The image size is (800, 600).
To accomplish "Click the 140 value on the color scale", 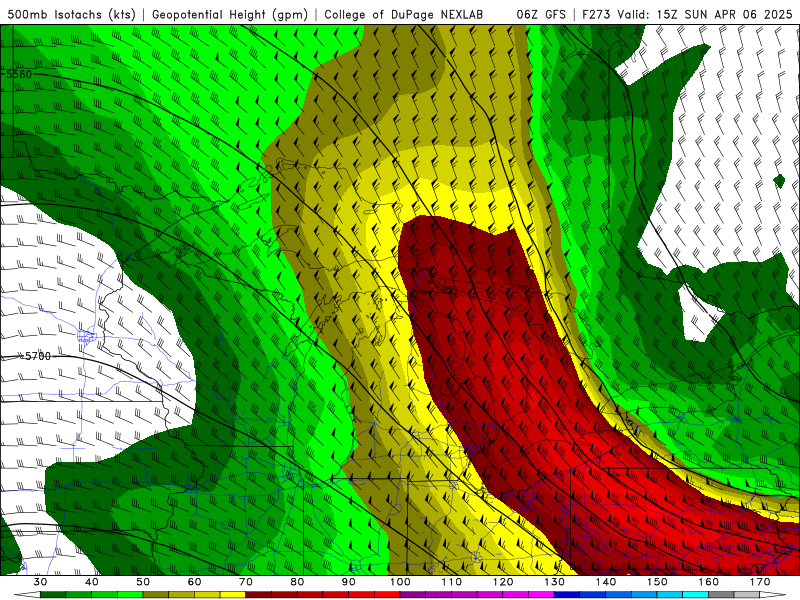I will 606,582.
